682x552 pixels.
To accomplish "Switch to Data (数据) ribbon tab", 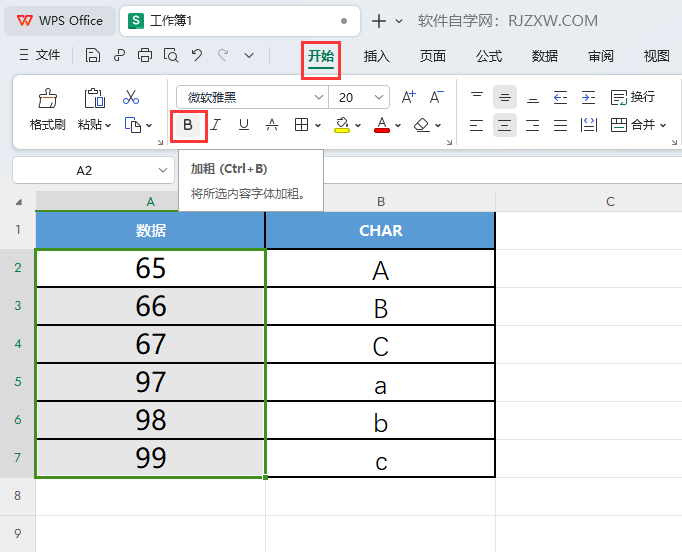I will (545, 56).
